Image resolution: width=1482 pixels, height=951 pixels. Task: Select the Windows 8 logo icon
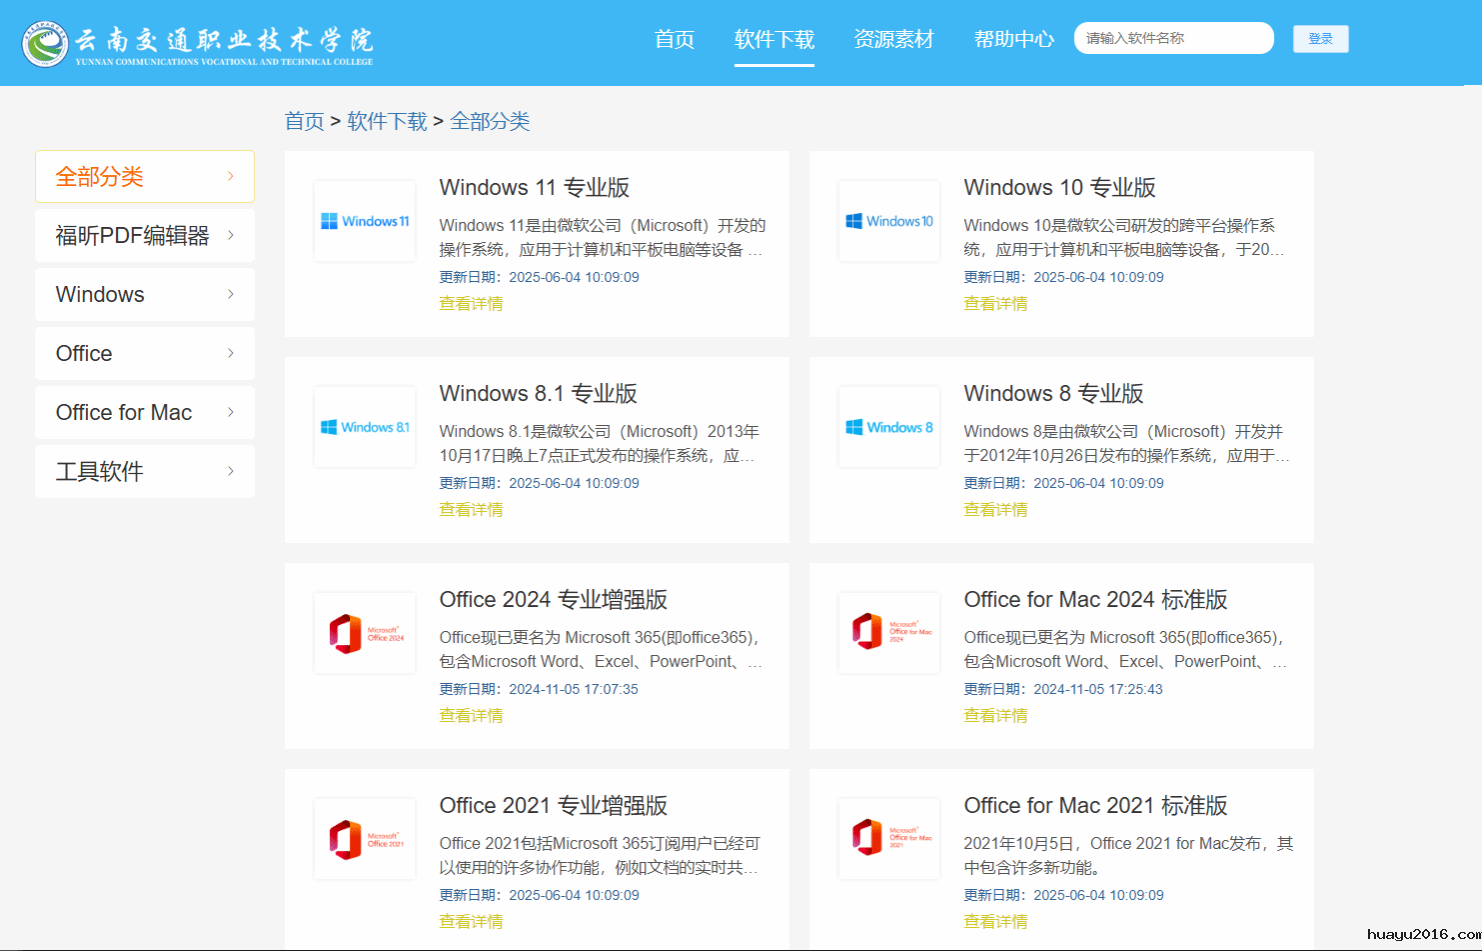coord(889,427)
